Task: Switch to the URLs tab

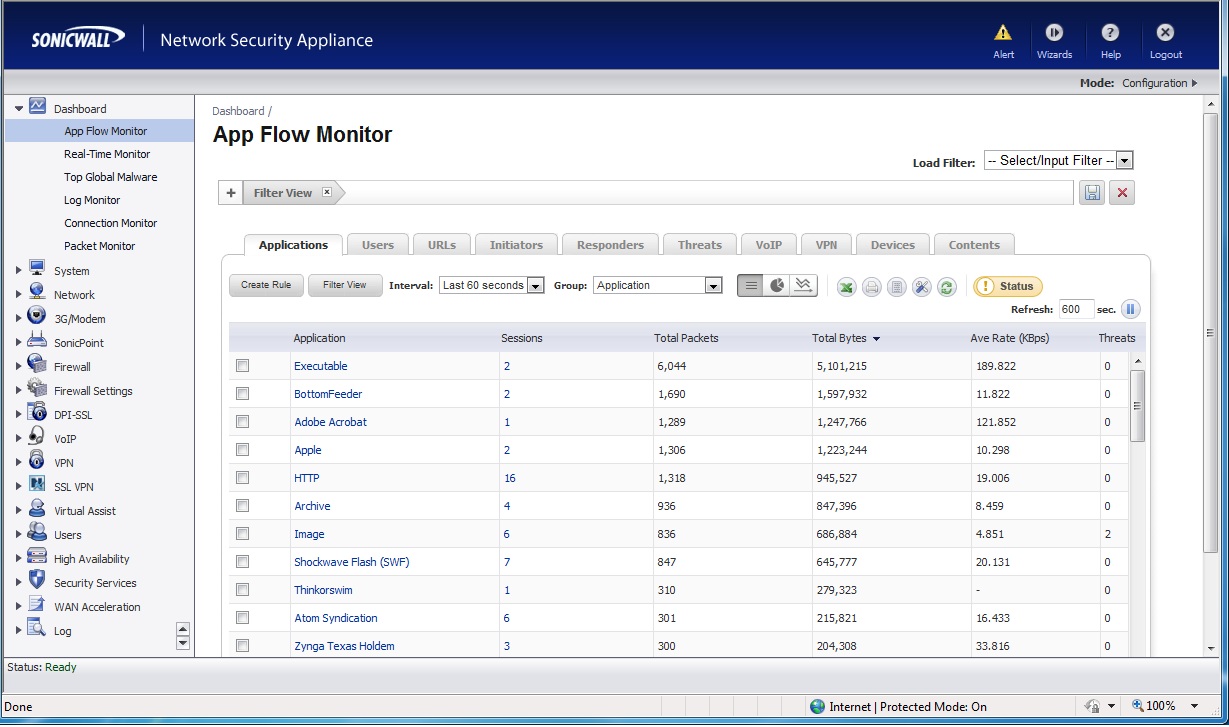Action: (x=441, y=245)
